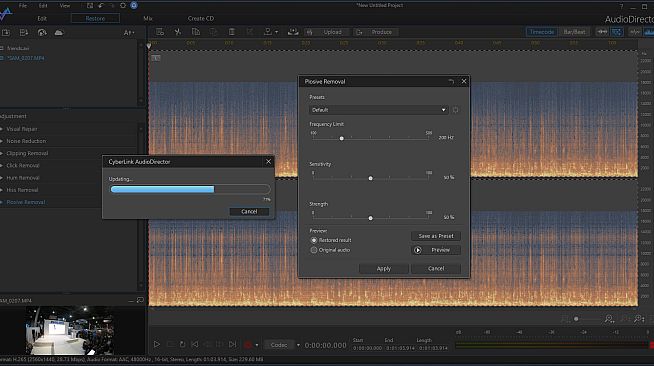This screenshot has width=654, height=366.
Task: Switch to the Create CD tab
Action: coord(201,18)
